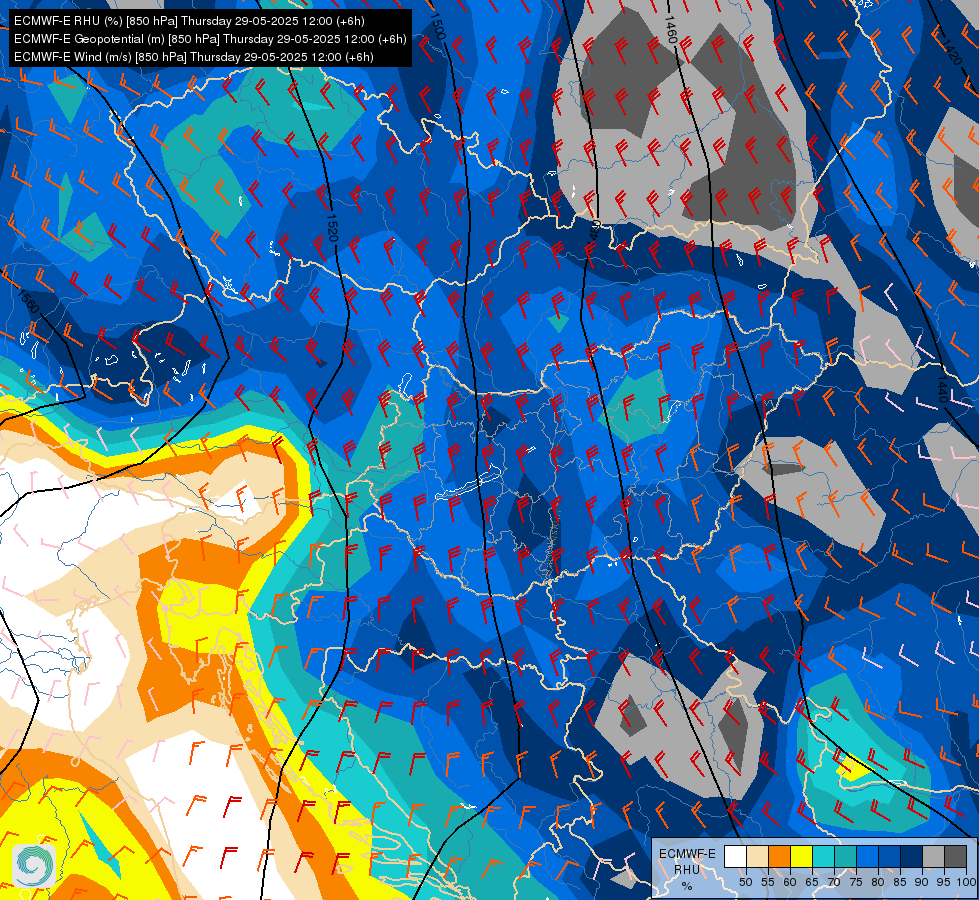
Task: Click the 1560 contour label
Action: pos(28,302)
